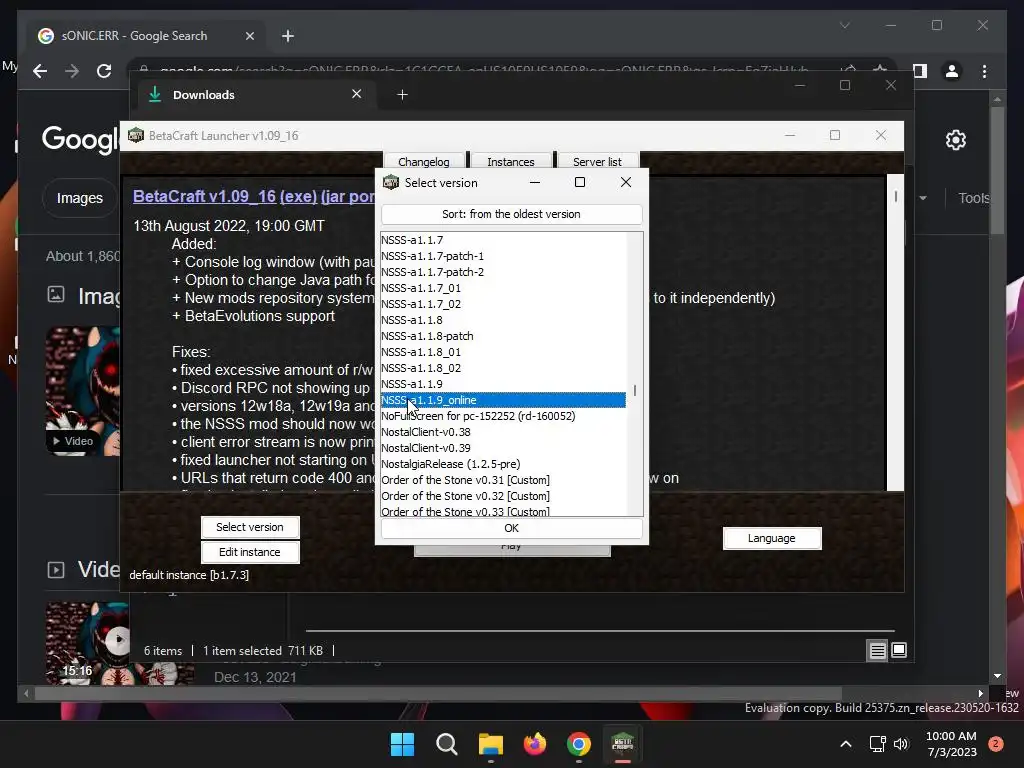Open notification badge in taskbar
Viewport: 1024px width, 768px height.
click(x=996, y=744)
